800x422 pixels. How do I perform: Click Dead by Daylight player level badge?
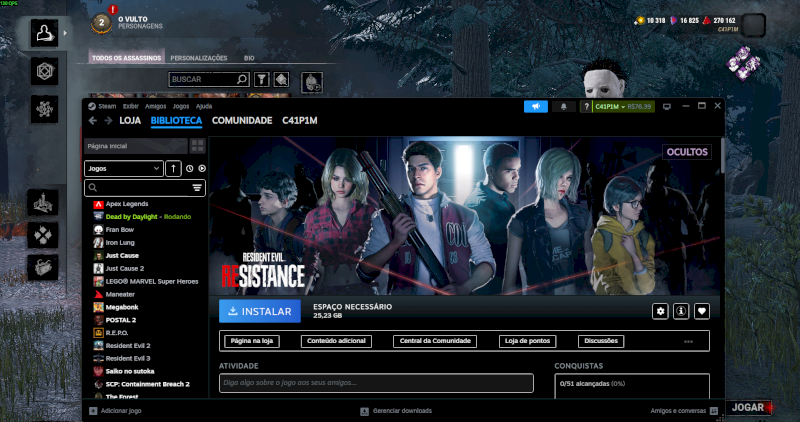tap(102, 23)
